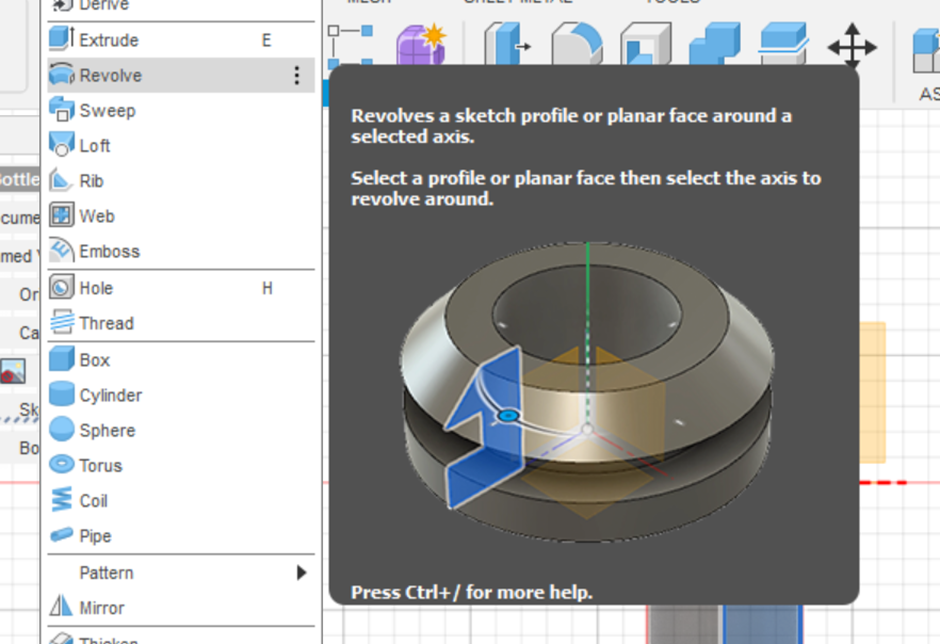
Task: Click the image thumbnail in browser panel
Action: [x=13, y=371]
